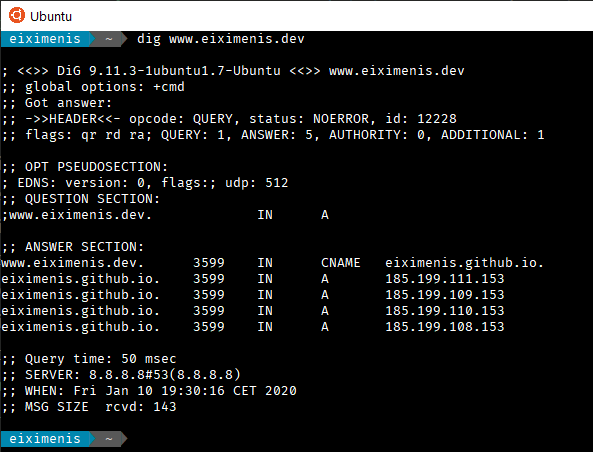Click 'www.eiximenis.dev.' in the answer section
This screenshot has height=452, width=593.
pos(73,263)
